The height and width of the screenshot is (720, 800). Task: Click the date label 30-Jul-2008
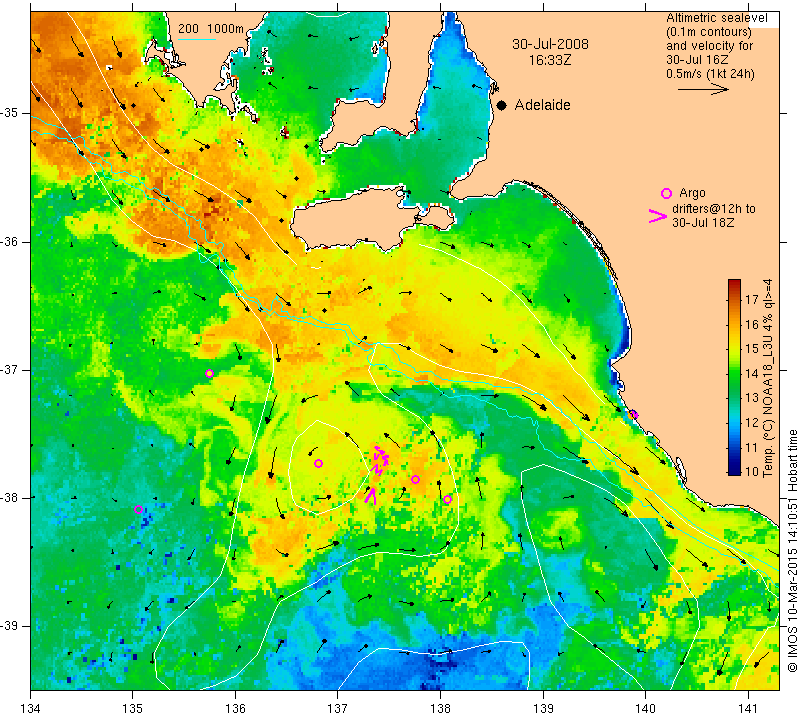(550, 44)
